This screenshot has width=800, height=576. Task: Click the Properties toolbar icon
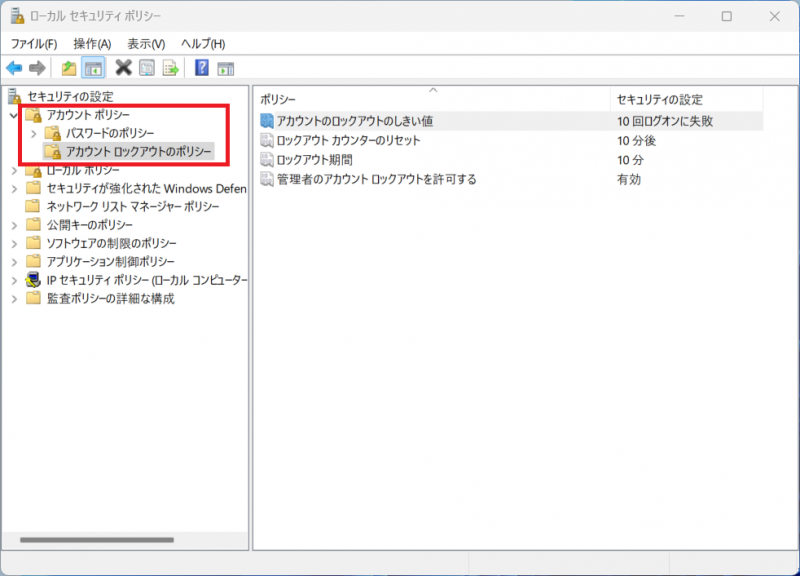(x=147, y=68)
